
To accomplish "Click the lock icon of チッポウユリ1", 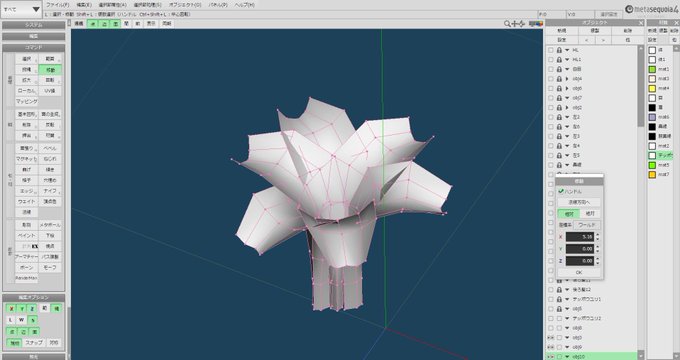I will (559, 299).
